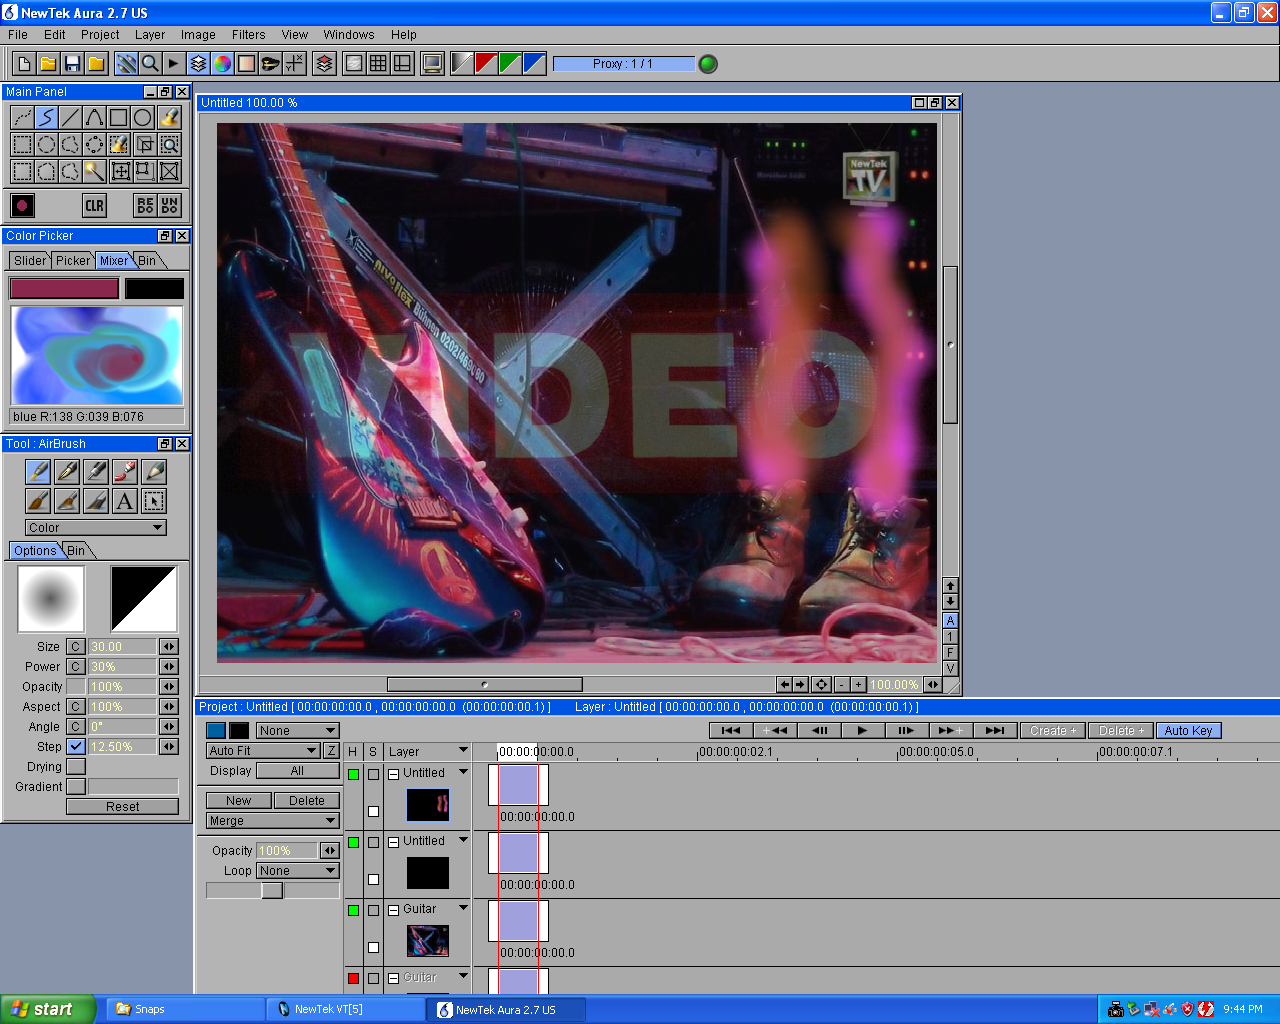Viewport: 1280px width, 1024px height.
Task: Open the top Untitled layer's dropdown arrow
Action: (463, 772)
